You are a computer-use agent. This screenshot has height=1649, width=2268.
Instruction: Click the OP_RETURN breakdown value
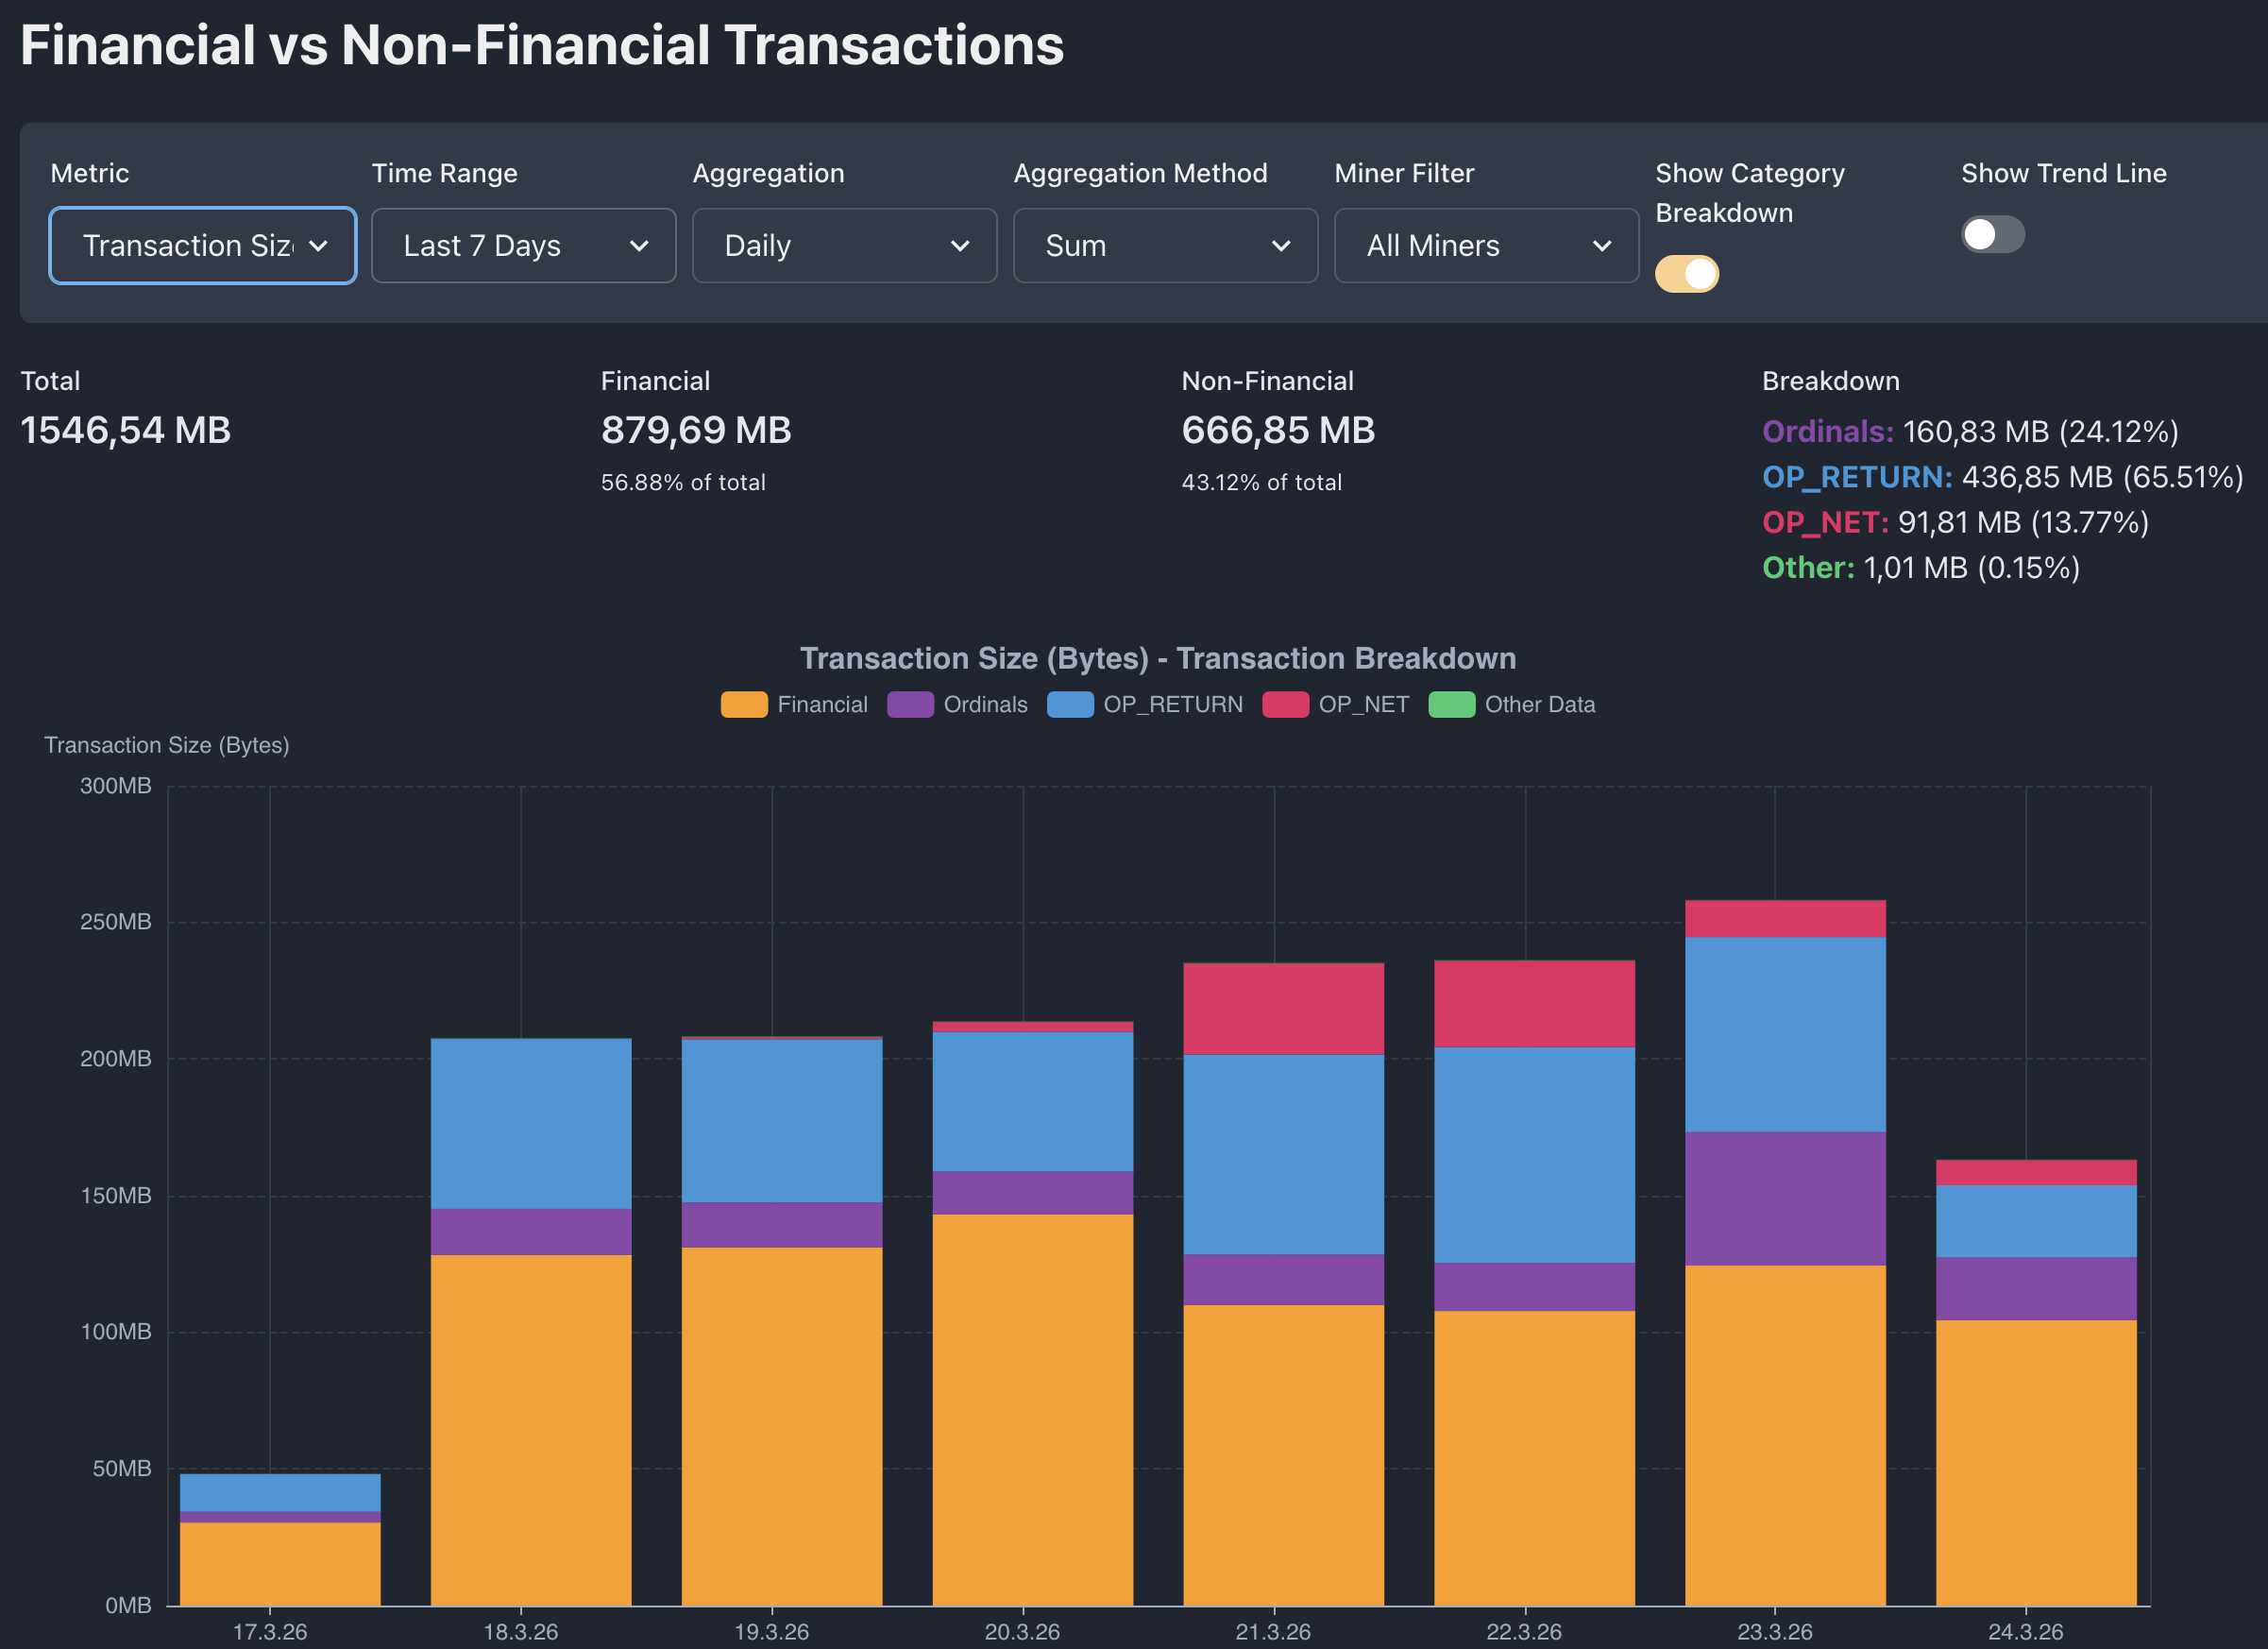2100,477
